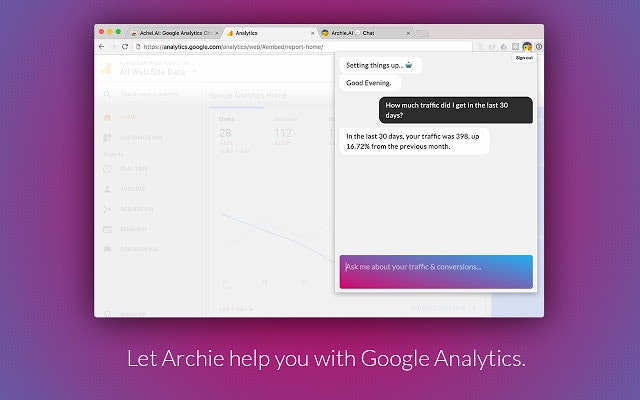Click the Customization grid icon
The width and height of the screenshot is (640, 400).
tap(107, 138)
